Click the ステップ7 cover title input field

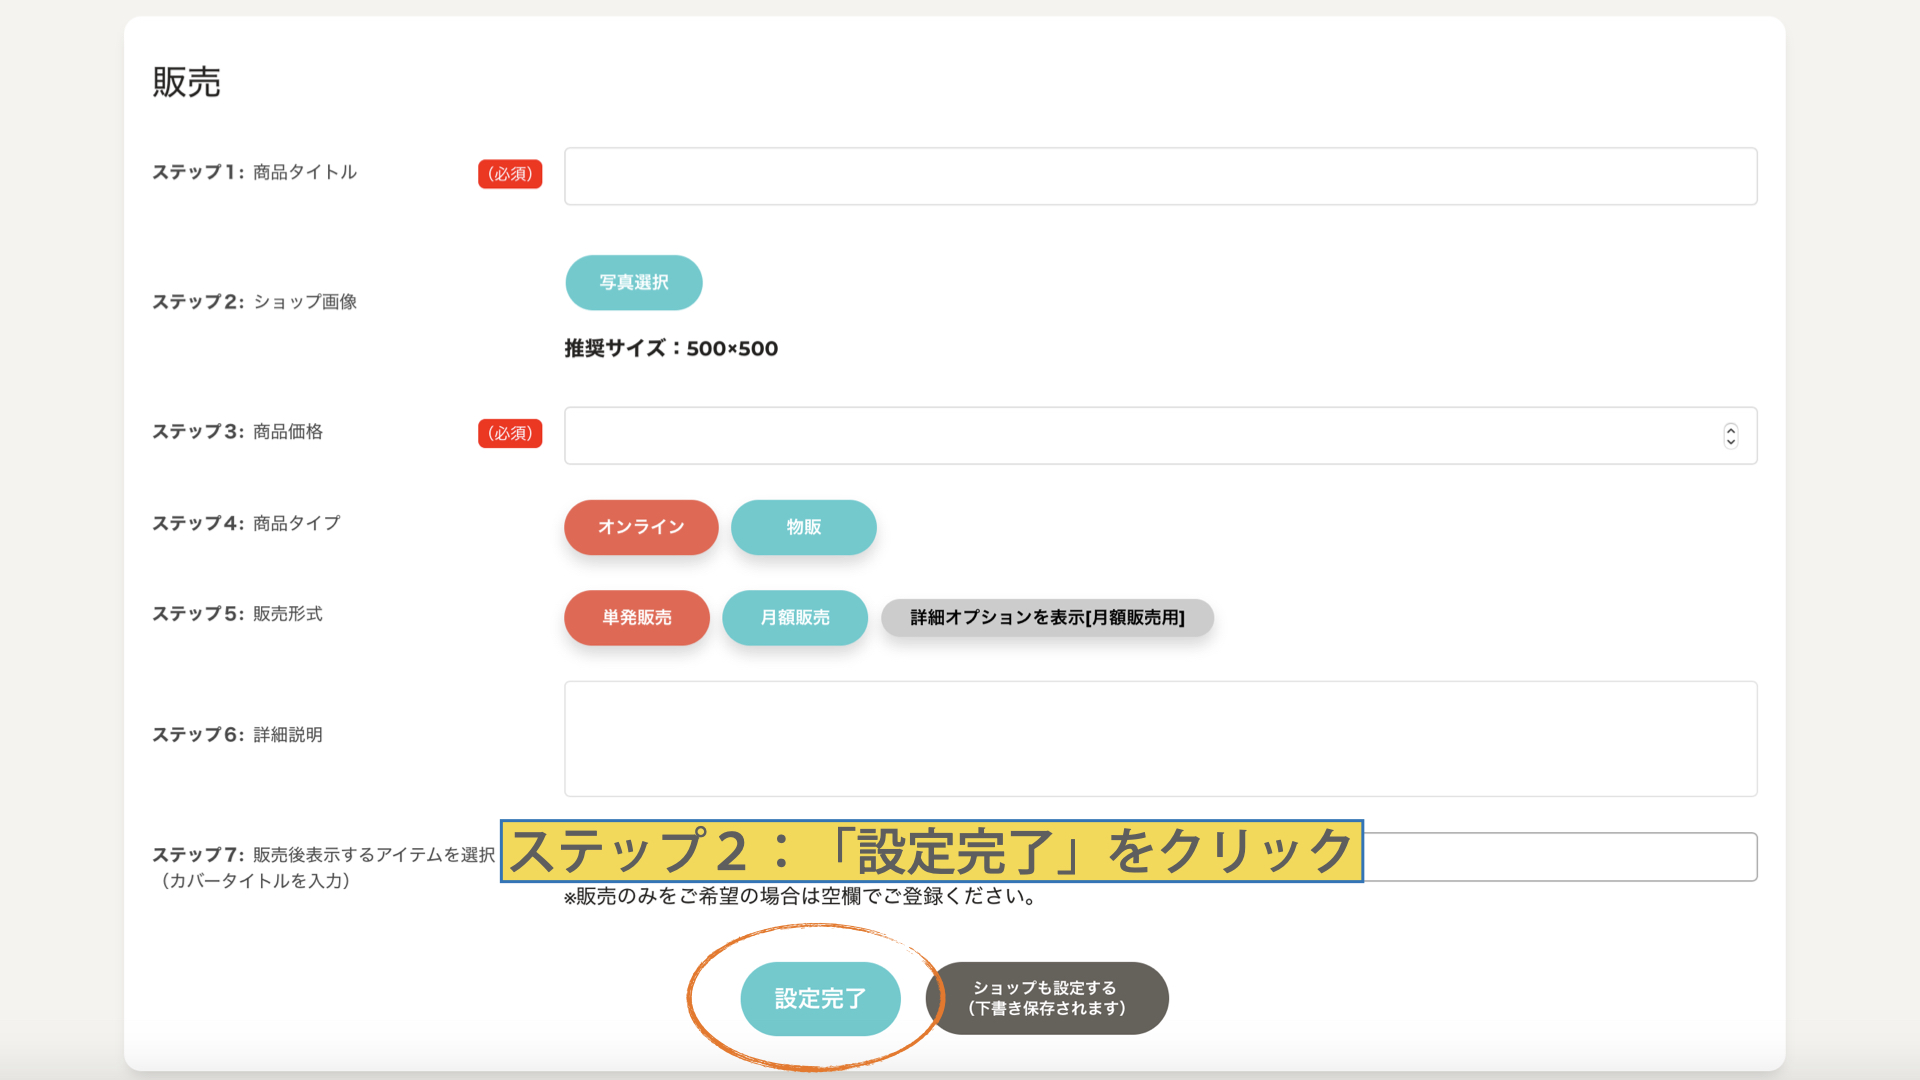point(1560,857)
